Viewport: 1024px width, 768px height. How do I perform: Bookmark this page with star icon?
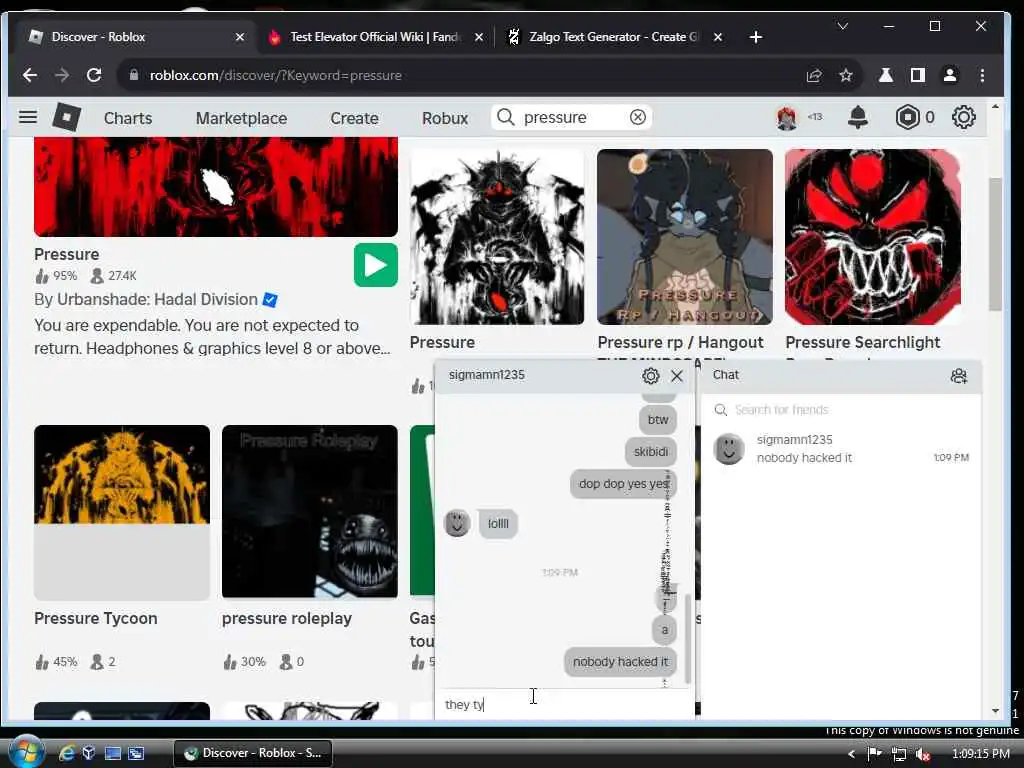click(846, 76)
